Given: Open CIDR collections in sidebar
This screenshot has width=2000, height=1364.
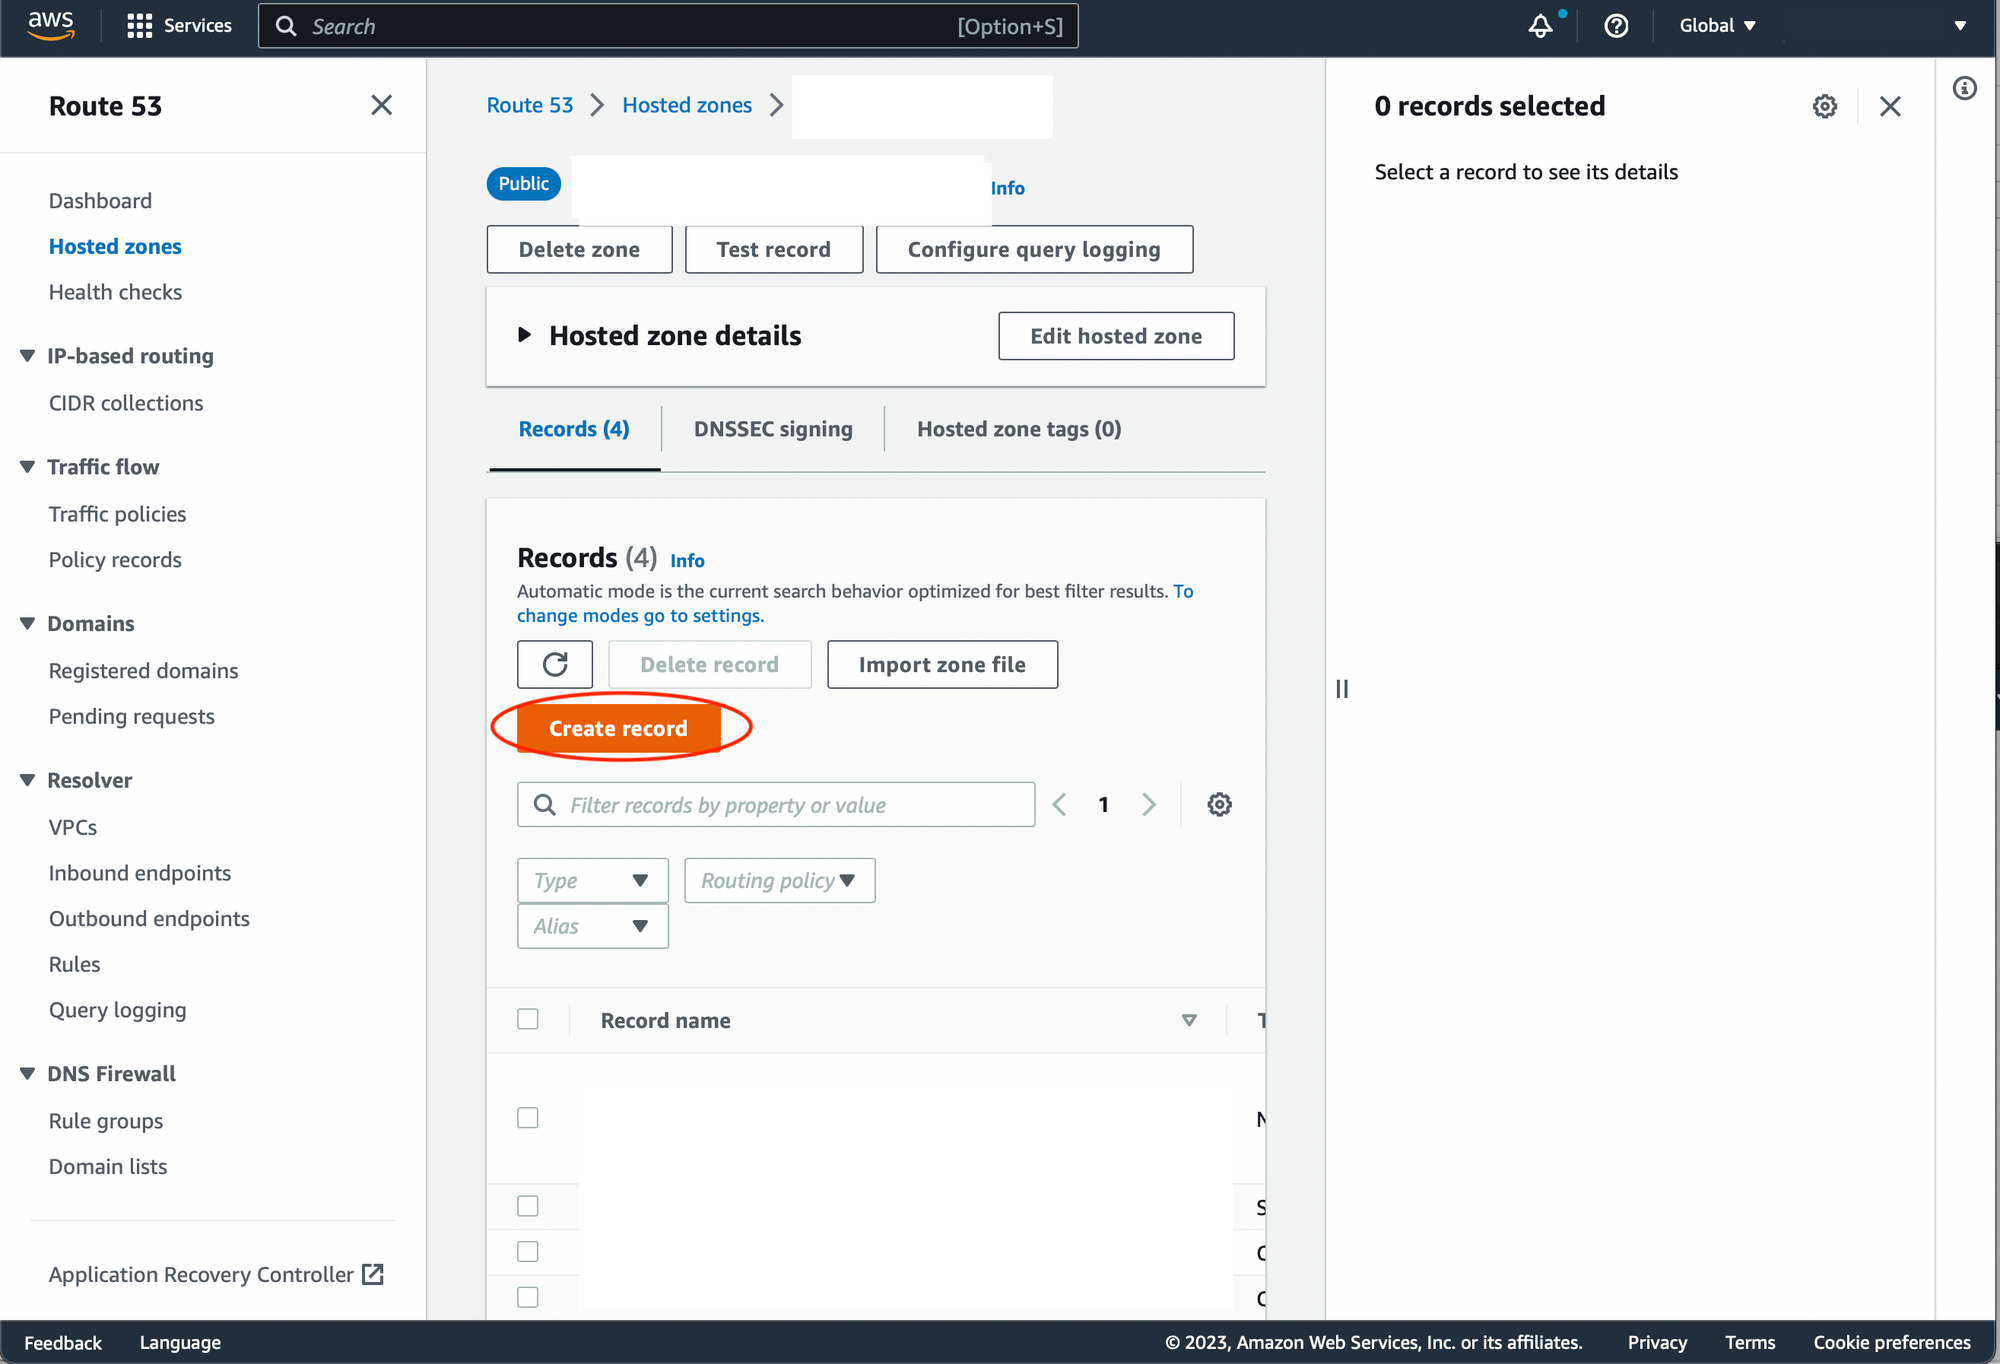Looking at the screenshot, I should click(x=126, y=403).
